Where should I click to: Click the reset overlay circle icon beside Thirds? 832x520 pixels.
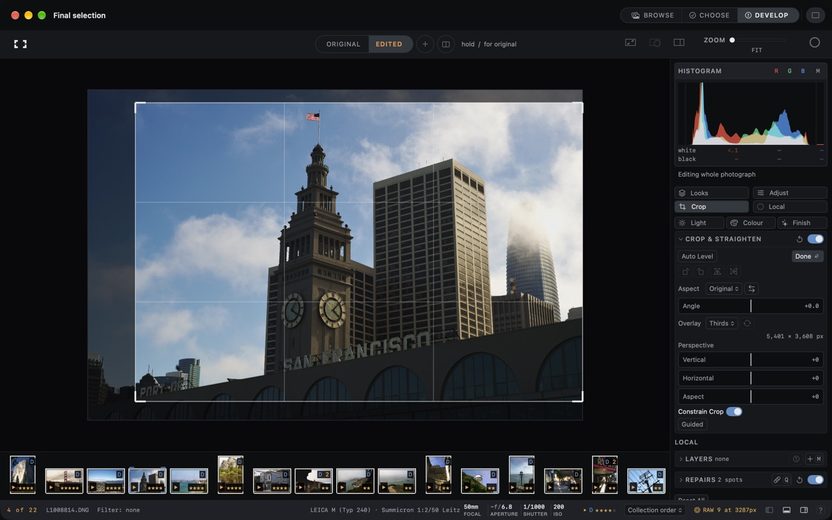click(747, 323)
